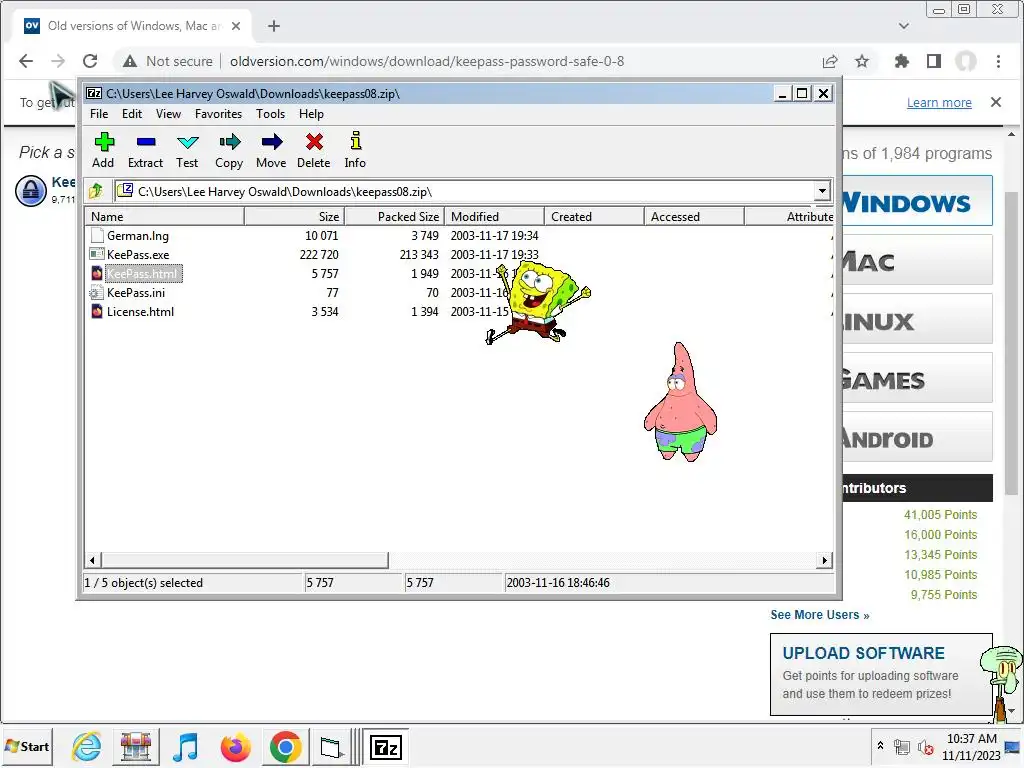Open the View menu

click(168, 114)
